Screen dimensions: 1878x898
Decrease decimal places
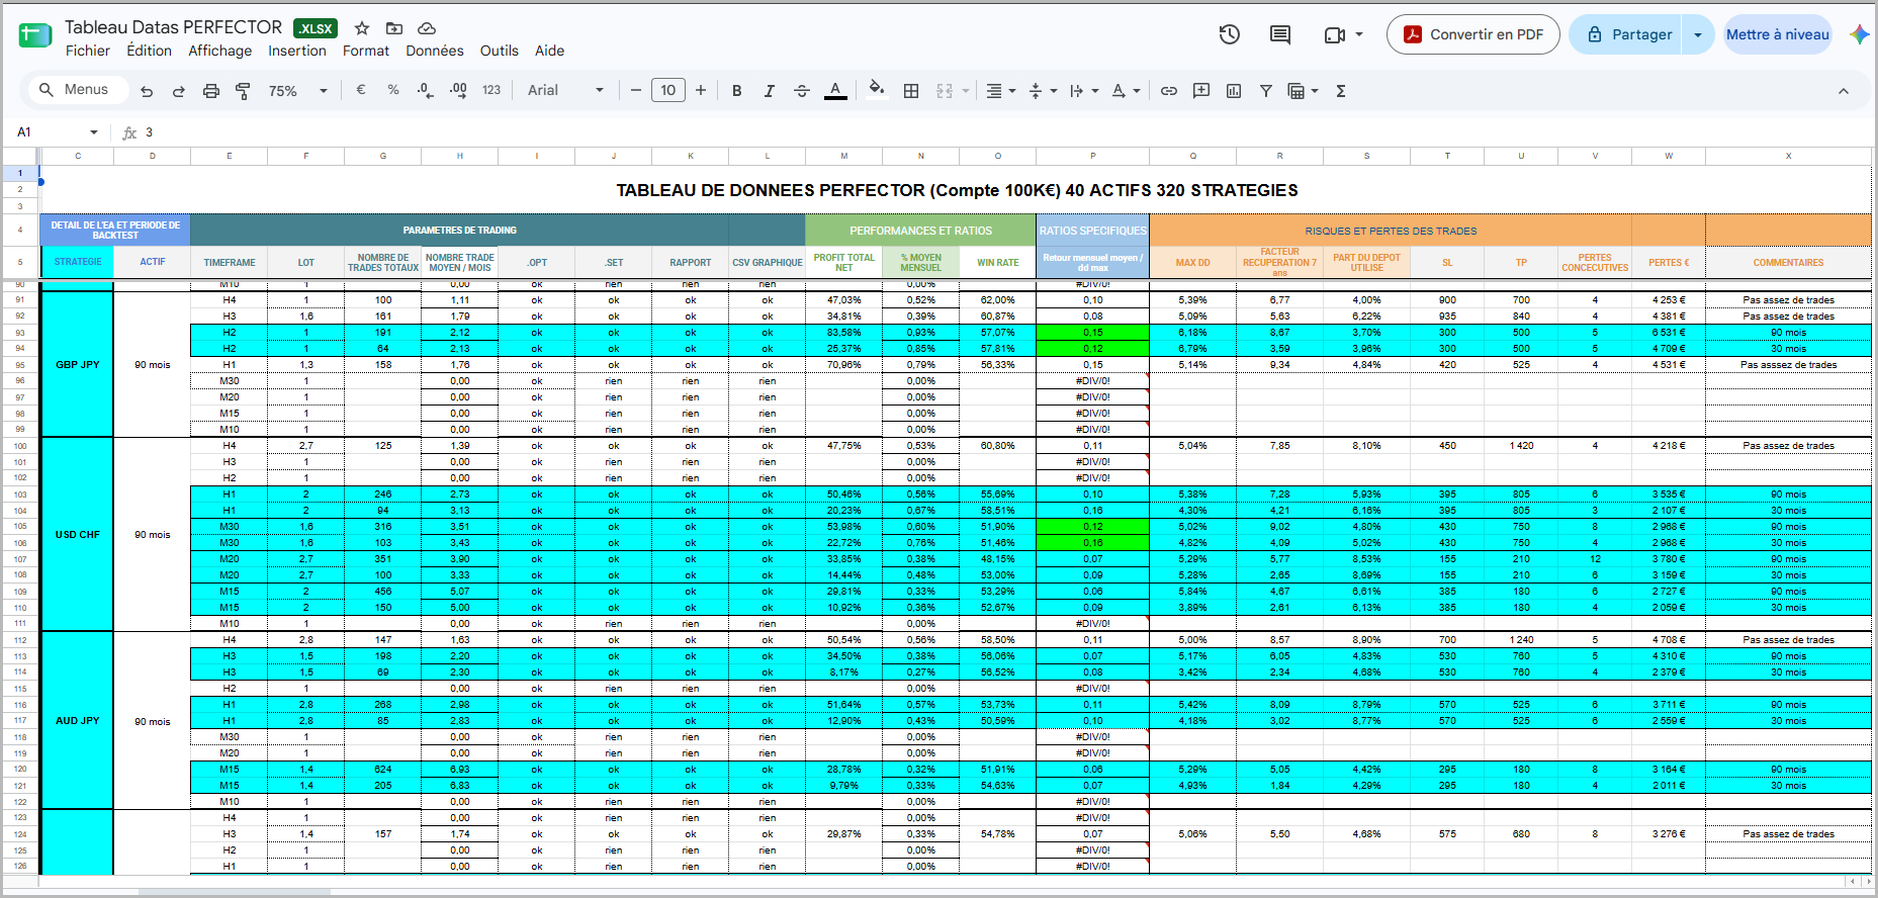click(x=425, y=90)
